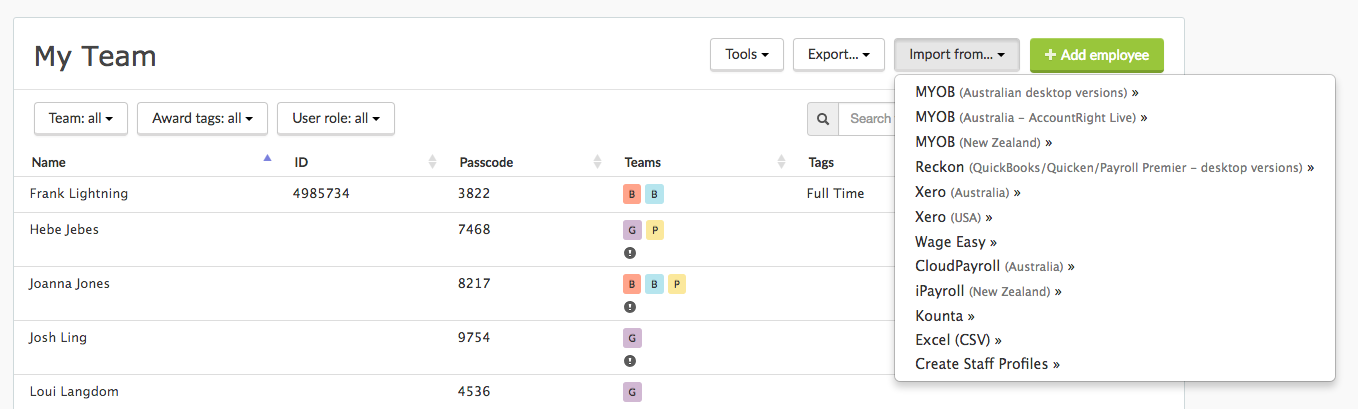Click the search magnifier icon
1358x409 pixels.
click(x=823, y=119)
